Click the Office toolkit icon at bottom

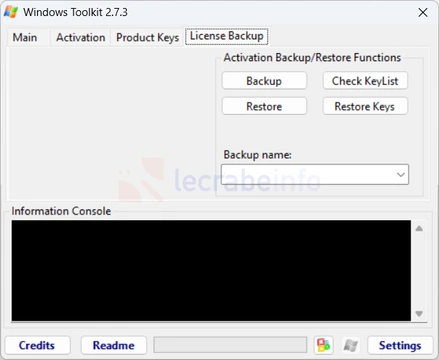point(323,345)
